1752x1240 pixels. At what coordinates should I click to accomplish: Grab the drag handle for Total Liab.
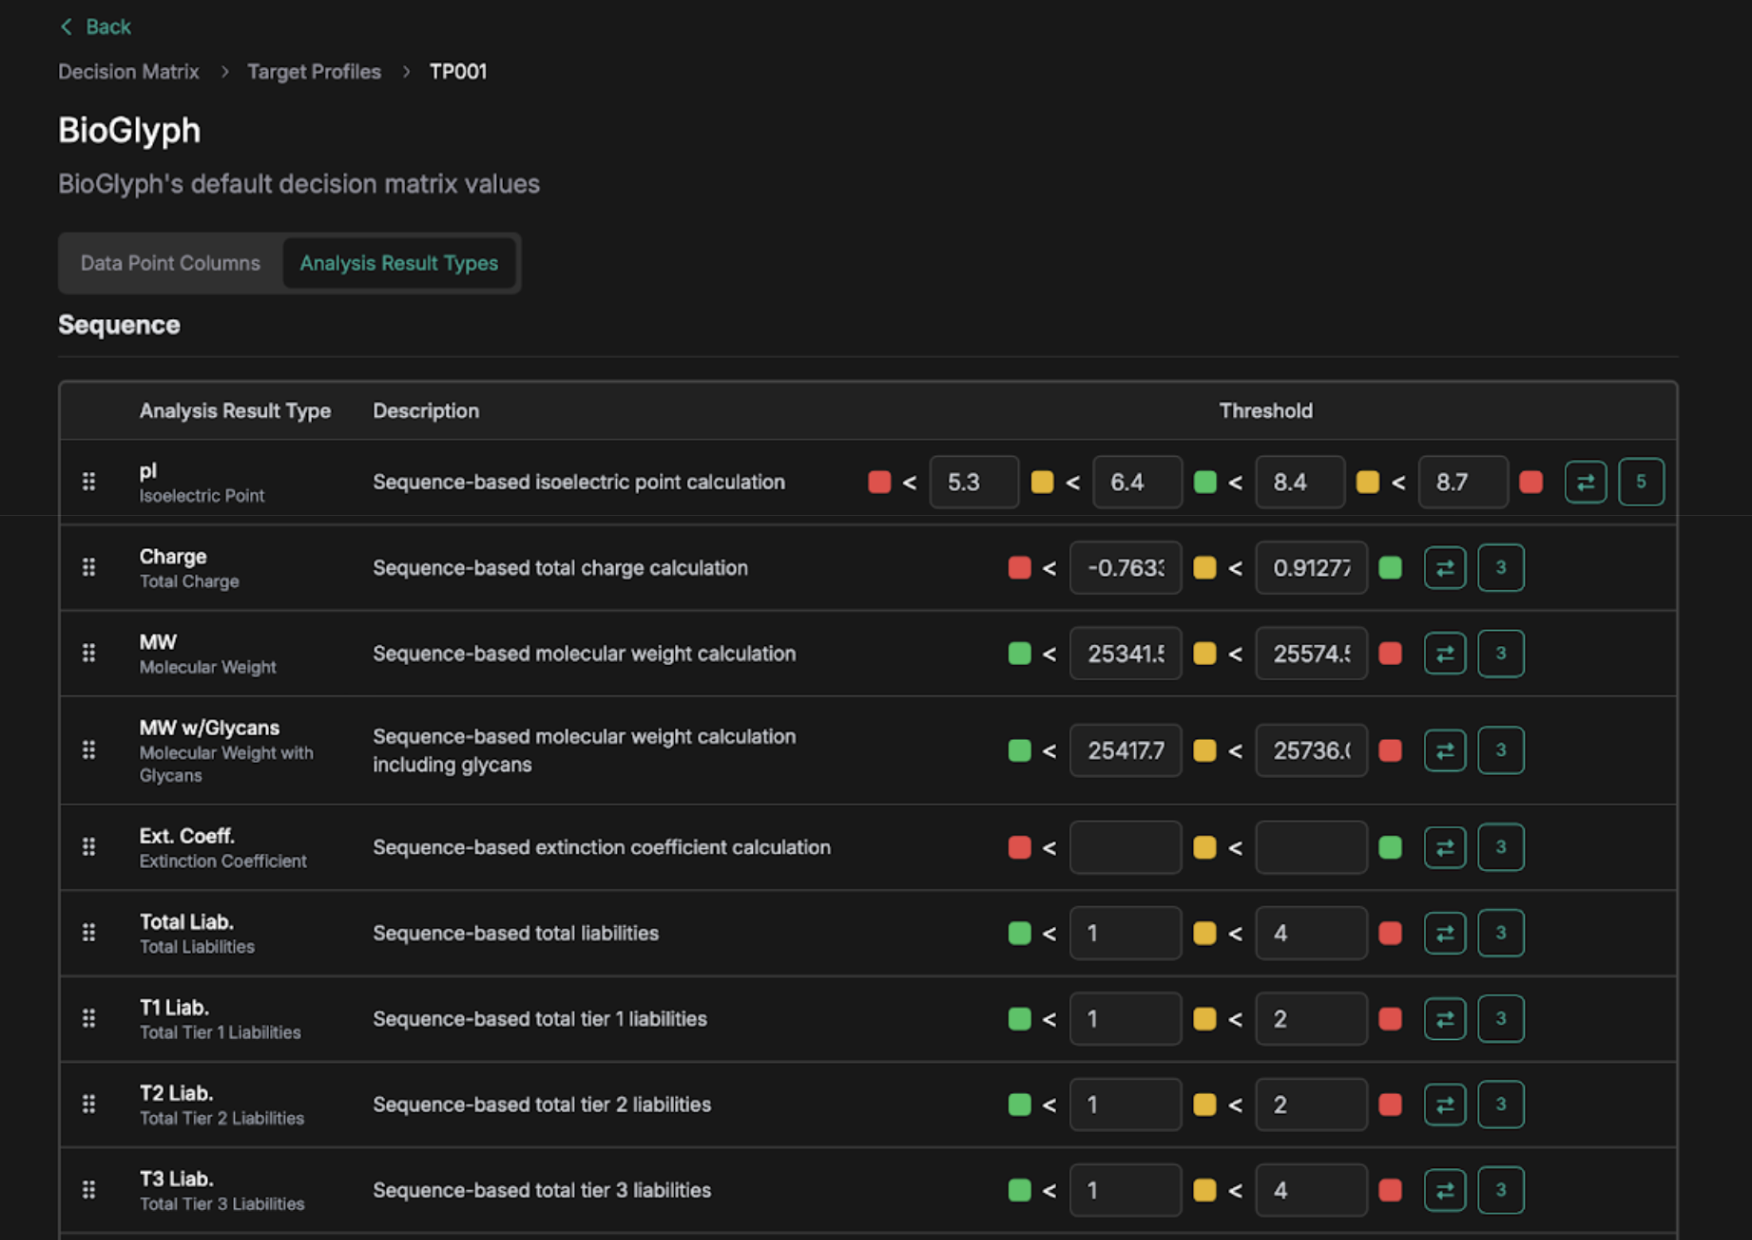[89, 933]
